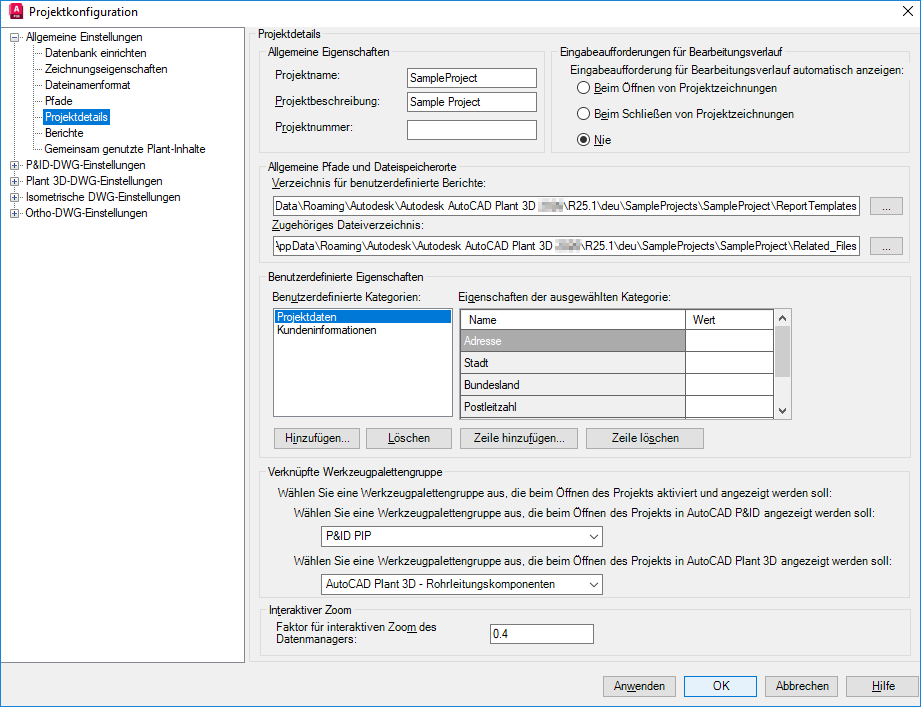921x707 pixels.
Task: Click Hinzufügen... category button
Action: pyautogui.click(x=317, y=438)
